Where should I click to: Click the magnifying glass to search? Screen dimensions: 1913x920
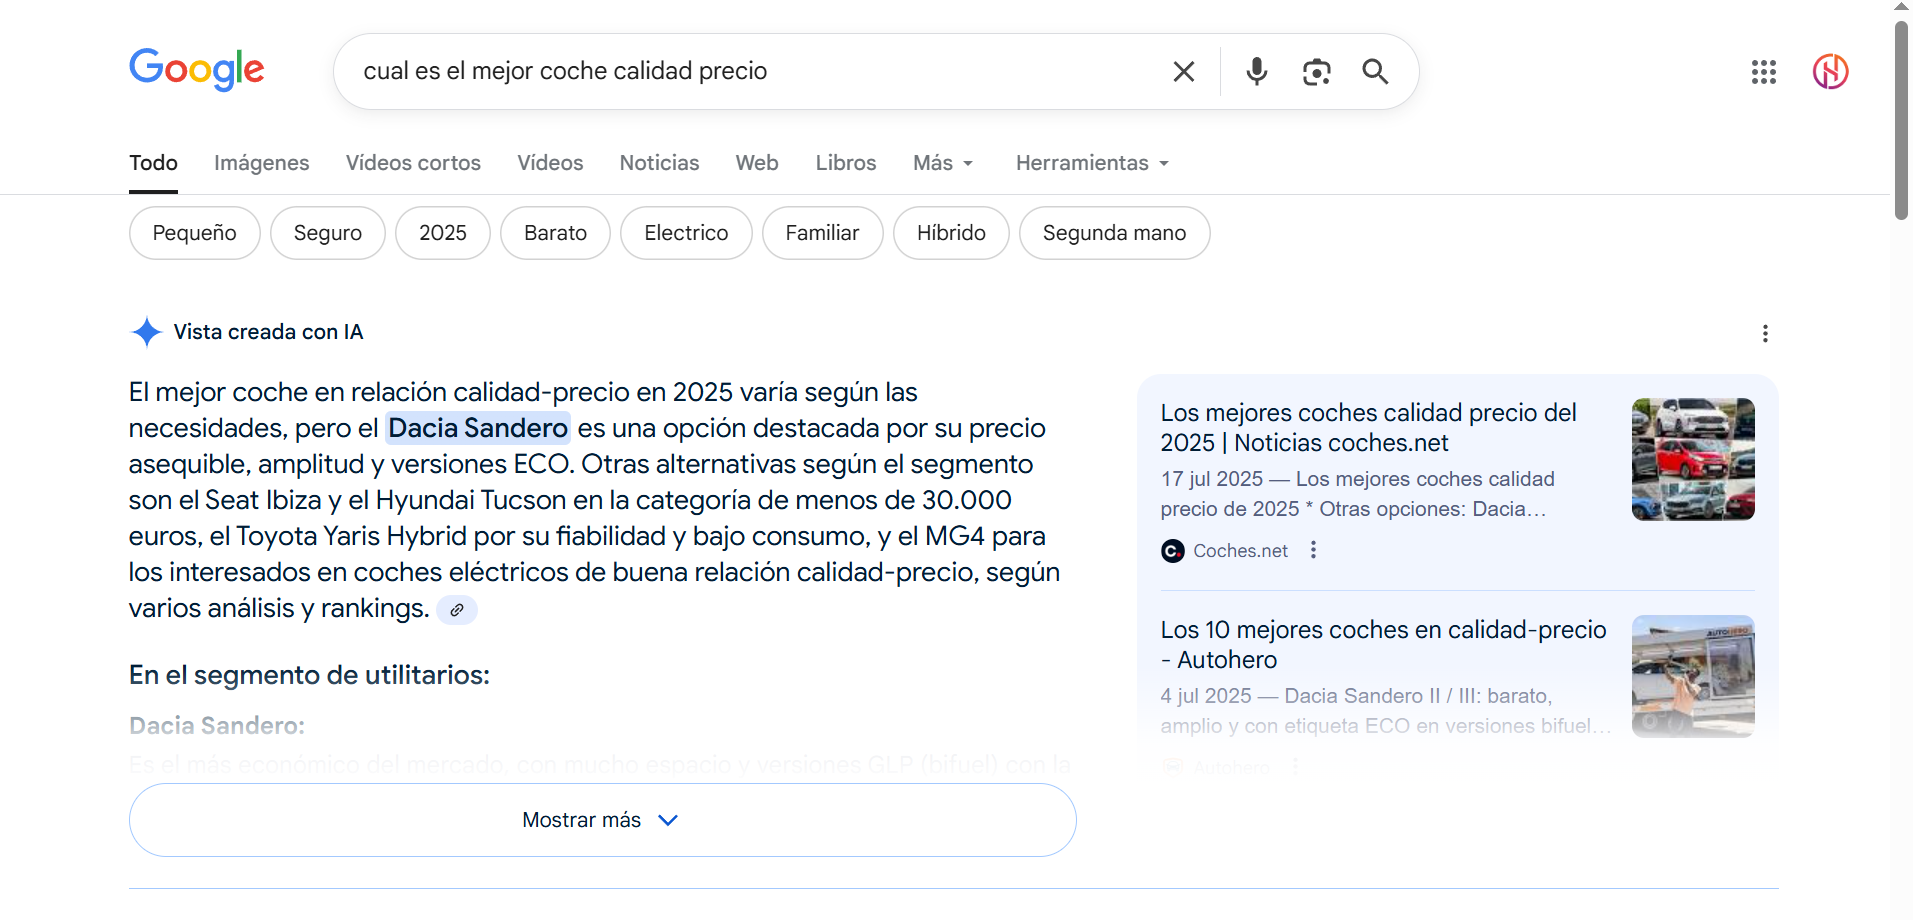[x=1374, y=71]
